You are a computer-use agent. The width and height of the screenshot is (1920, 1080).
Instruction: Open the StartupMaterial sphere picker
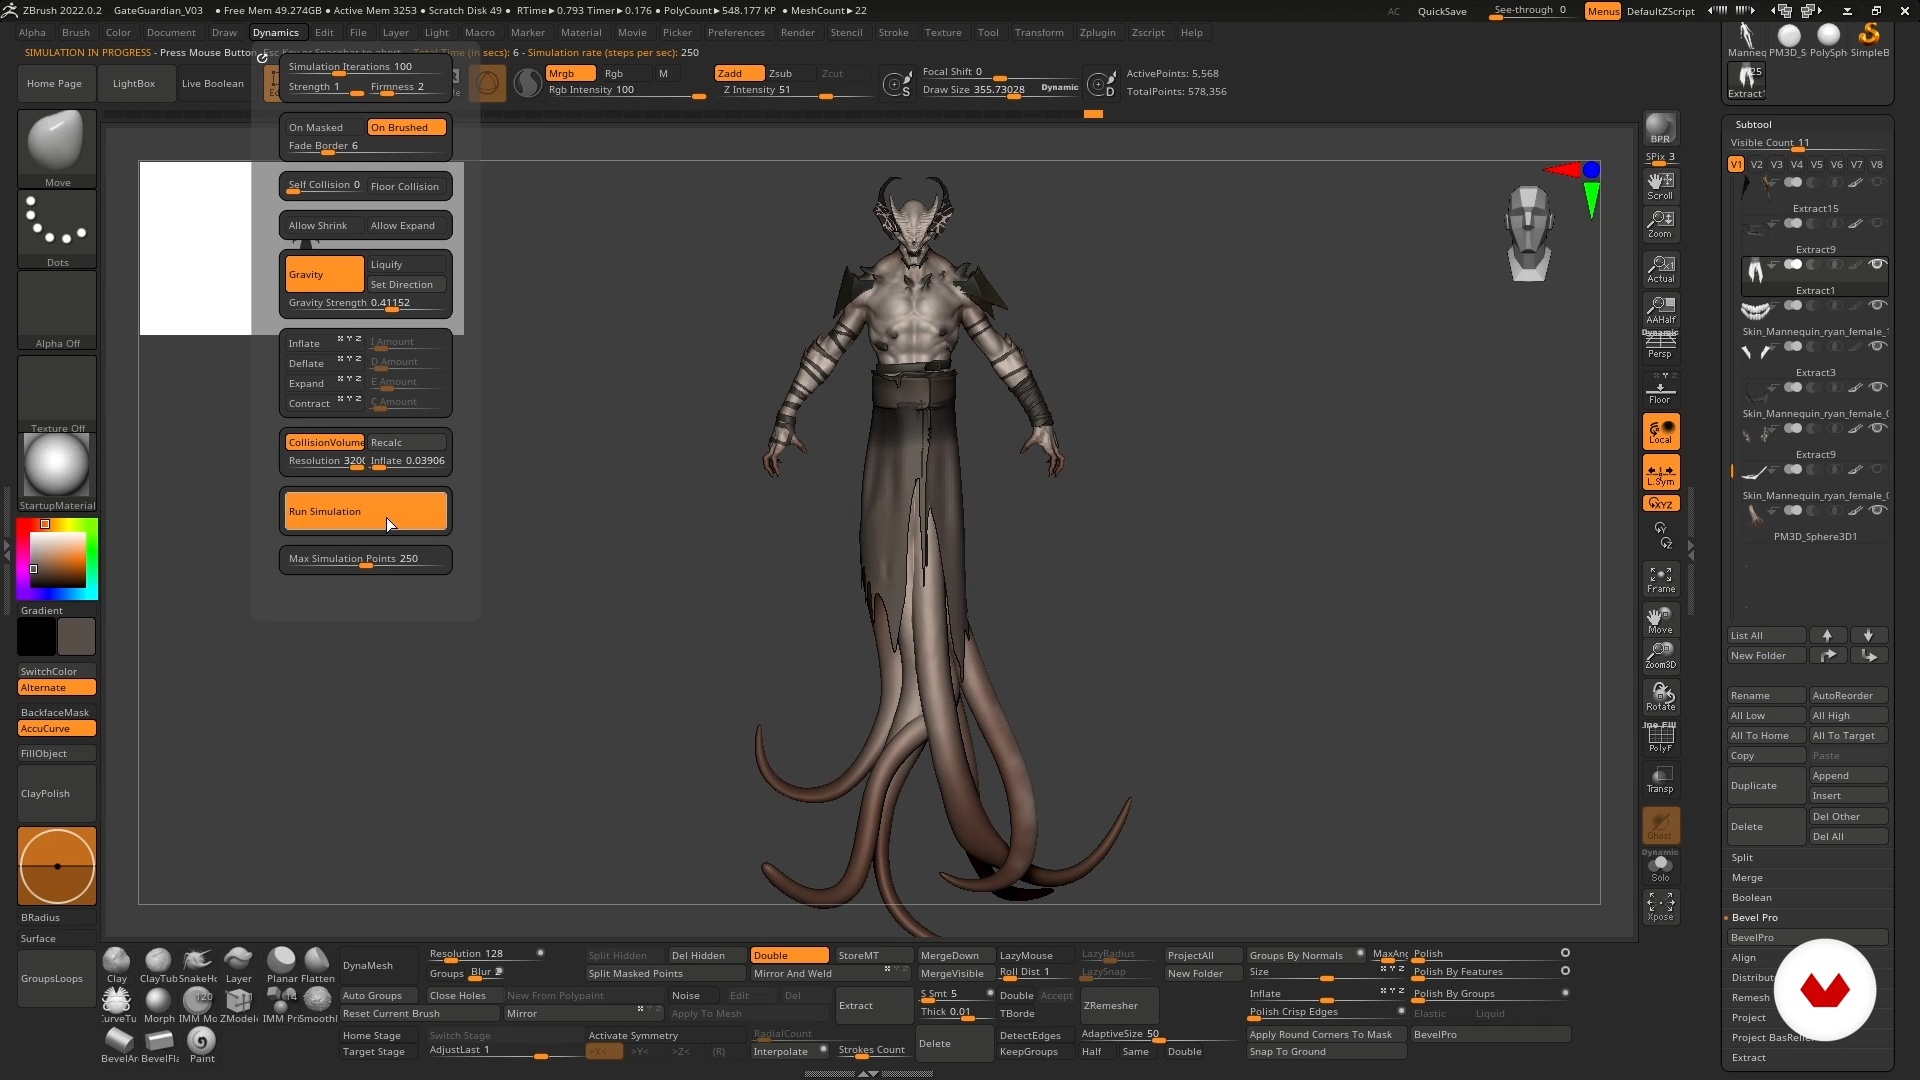pos(57,472)
